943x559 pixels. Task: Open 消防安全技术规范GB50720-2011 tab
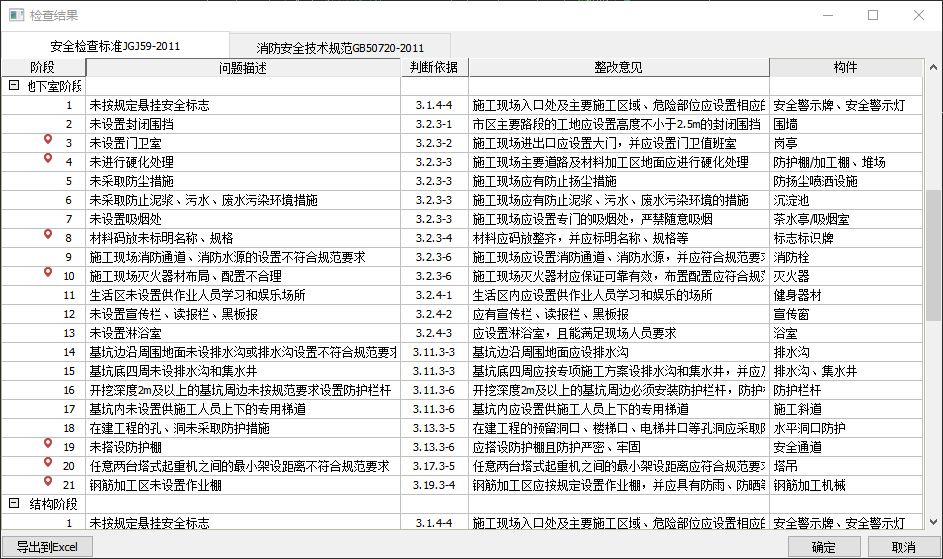340,48
